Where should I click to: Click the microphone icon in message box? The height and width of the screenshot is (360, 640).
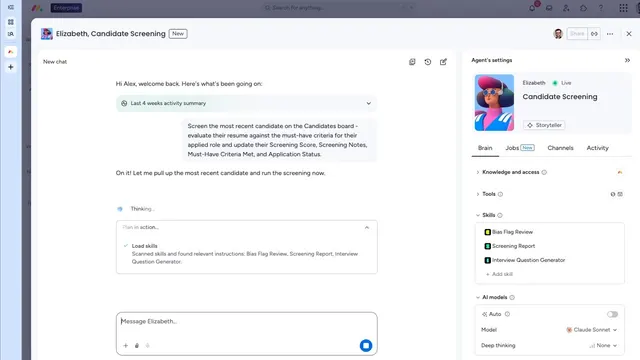(147, 346)
